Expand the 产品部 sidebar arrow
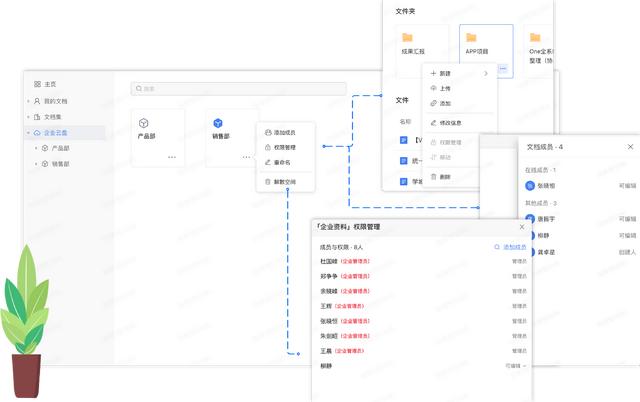The image size is (640, 402). click(x=36, y=148)
